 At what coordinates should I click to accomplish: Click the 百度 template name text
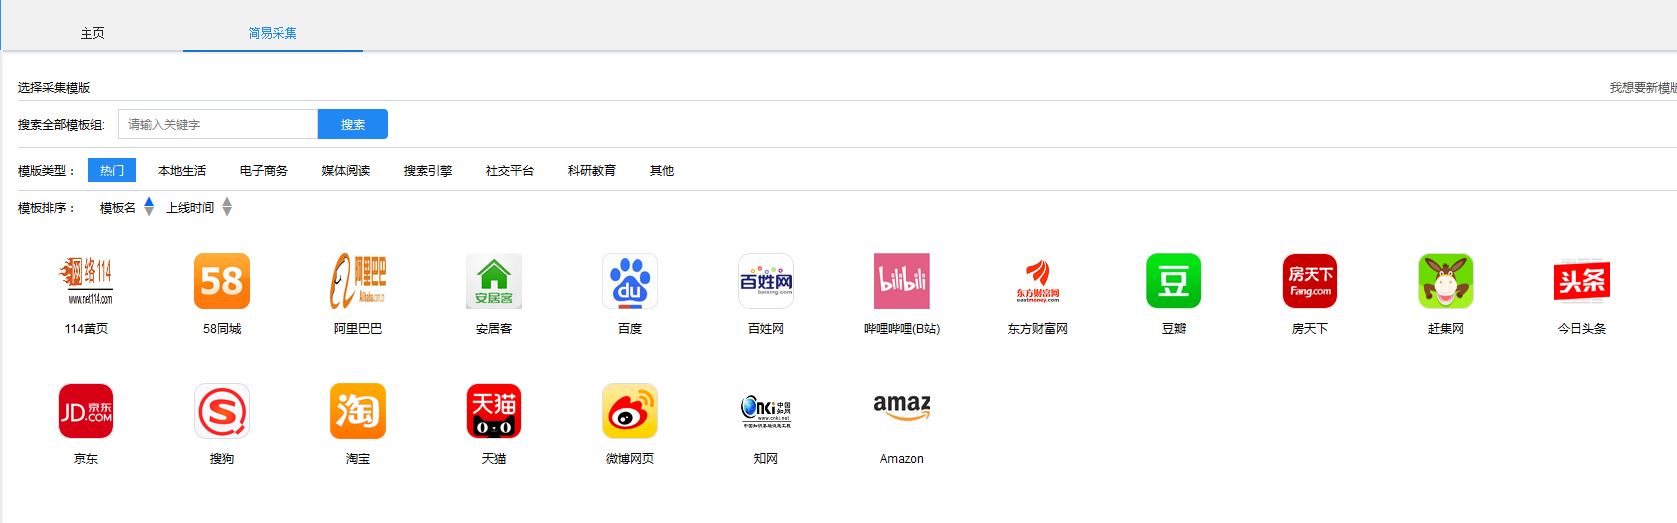(x=630, y=329)
